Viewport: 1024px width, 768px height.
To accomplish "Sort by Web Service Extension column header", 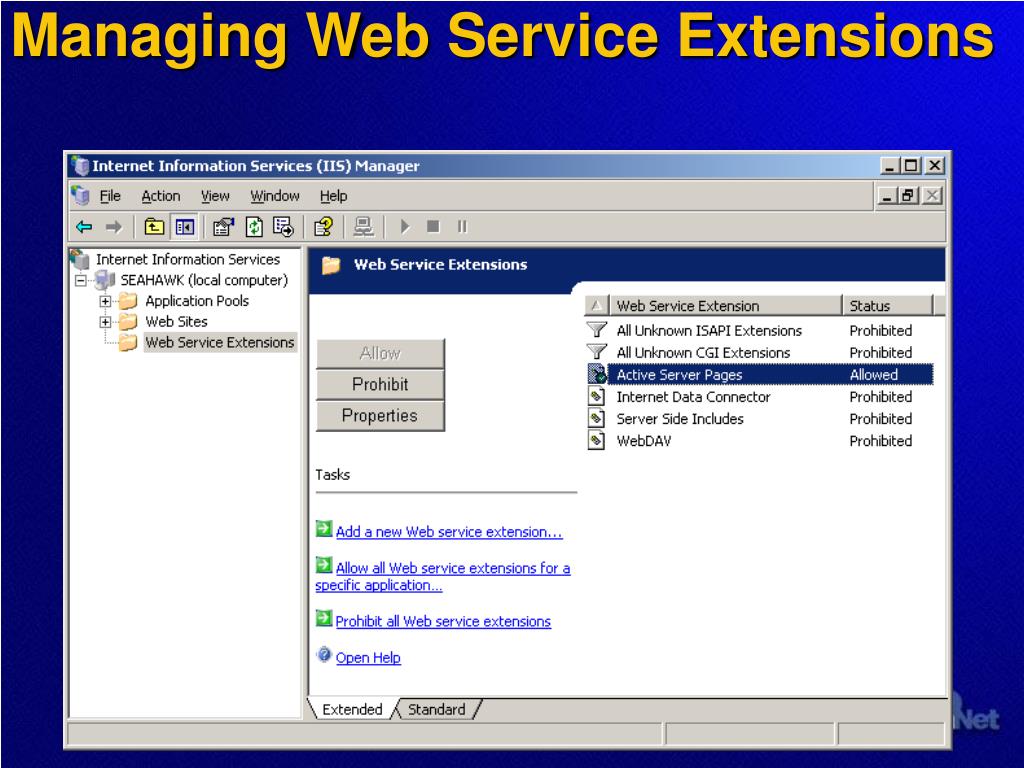I will click(726, 305).
